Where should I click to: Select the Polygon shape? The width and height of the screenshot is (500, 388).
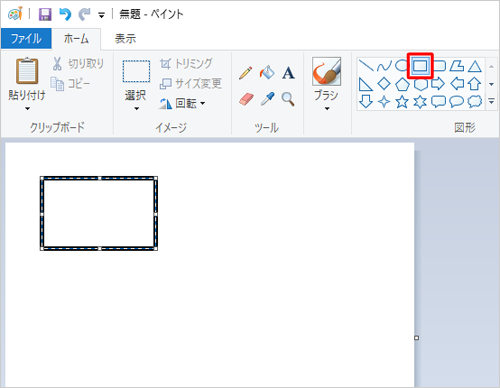tap(457, 66)
